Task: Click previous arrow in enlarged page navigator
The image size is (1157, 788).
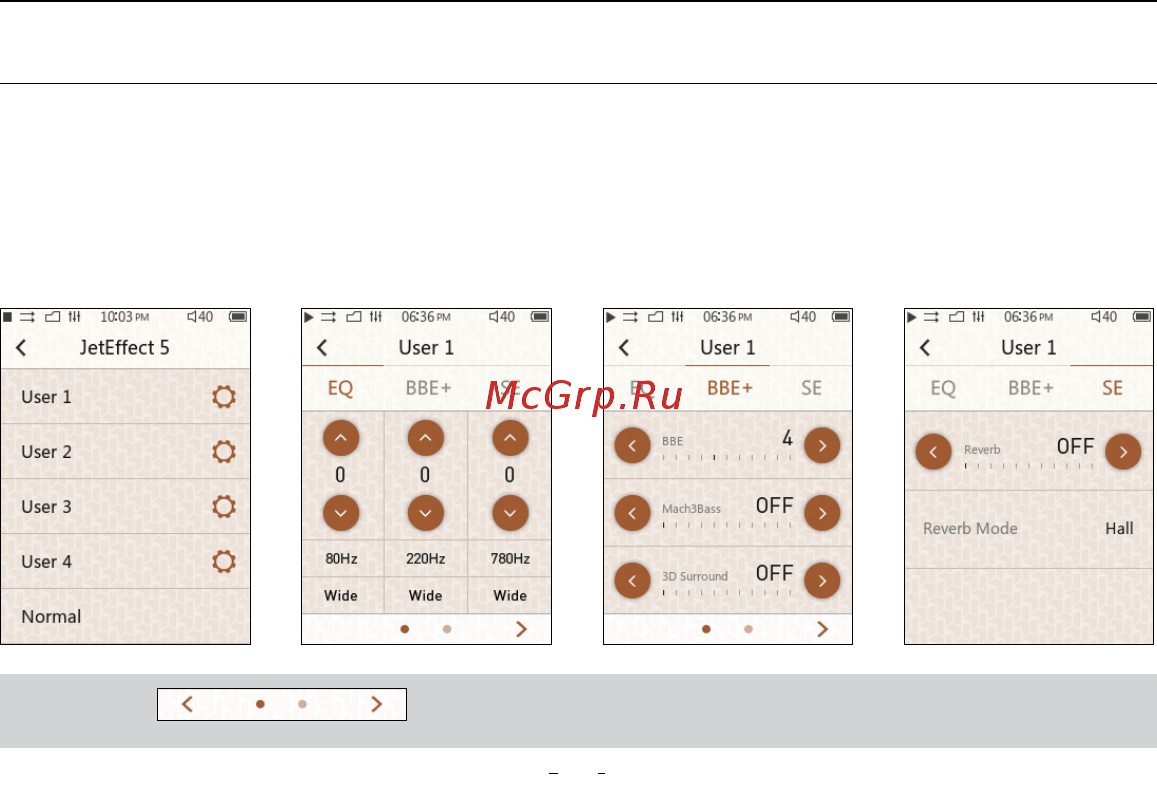Action: pos(187,704)
